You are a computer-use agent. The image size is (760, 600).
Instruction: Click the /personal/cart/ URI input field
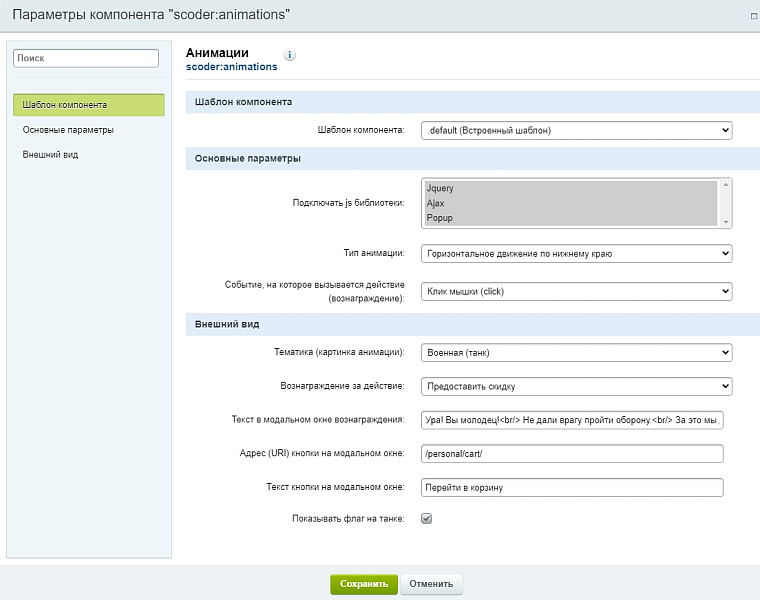(x=572, y=454)
